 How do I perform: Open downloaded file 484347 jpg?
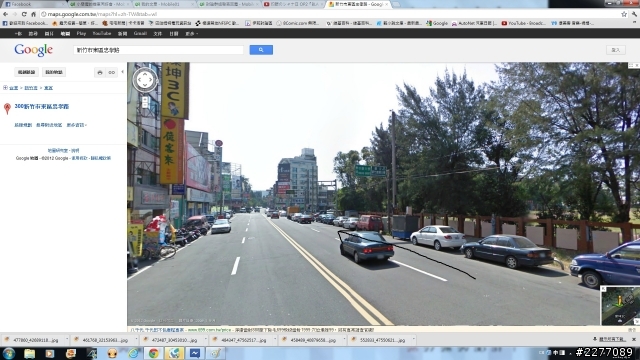240,340
